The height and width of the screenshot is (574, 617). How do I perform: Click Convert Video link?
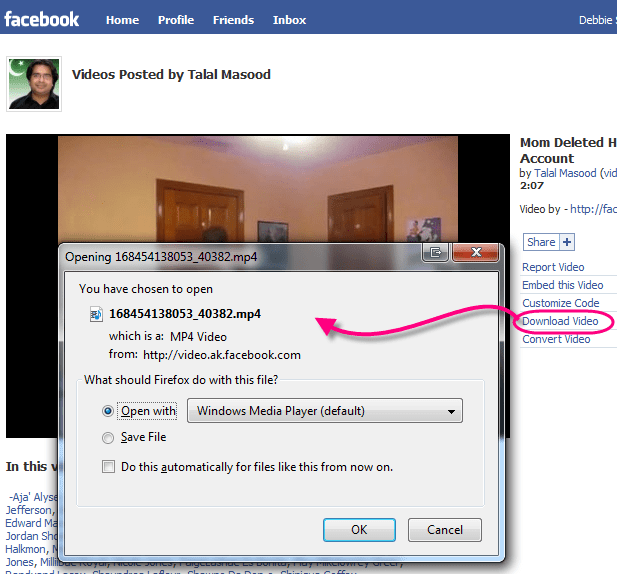(556, 339)
